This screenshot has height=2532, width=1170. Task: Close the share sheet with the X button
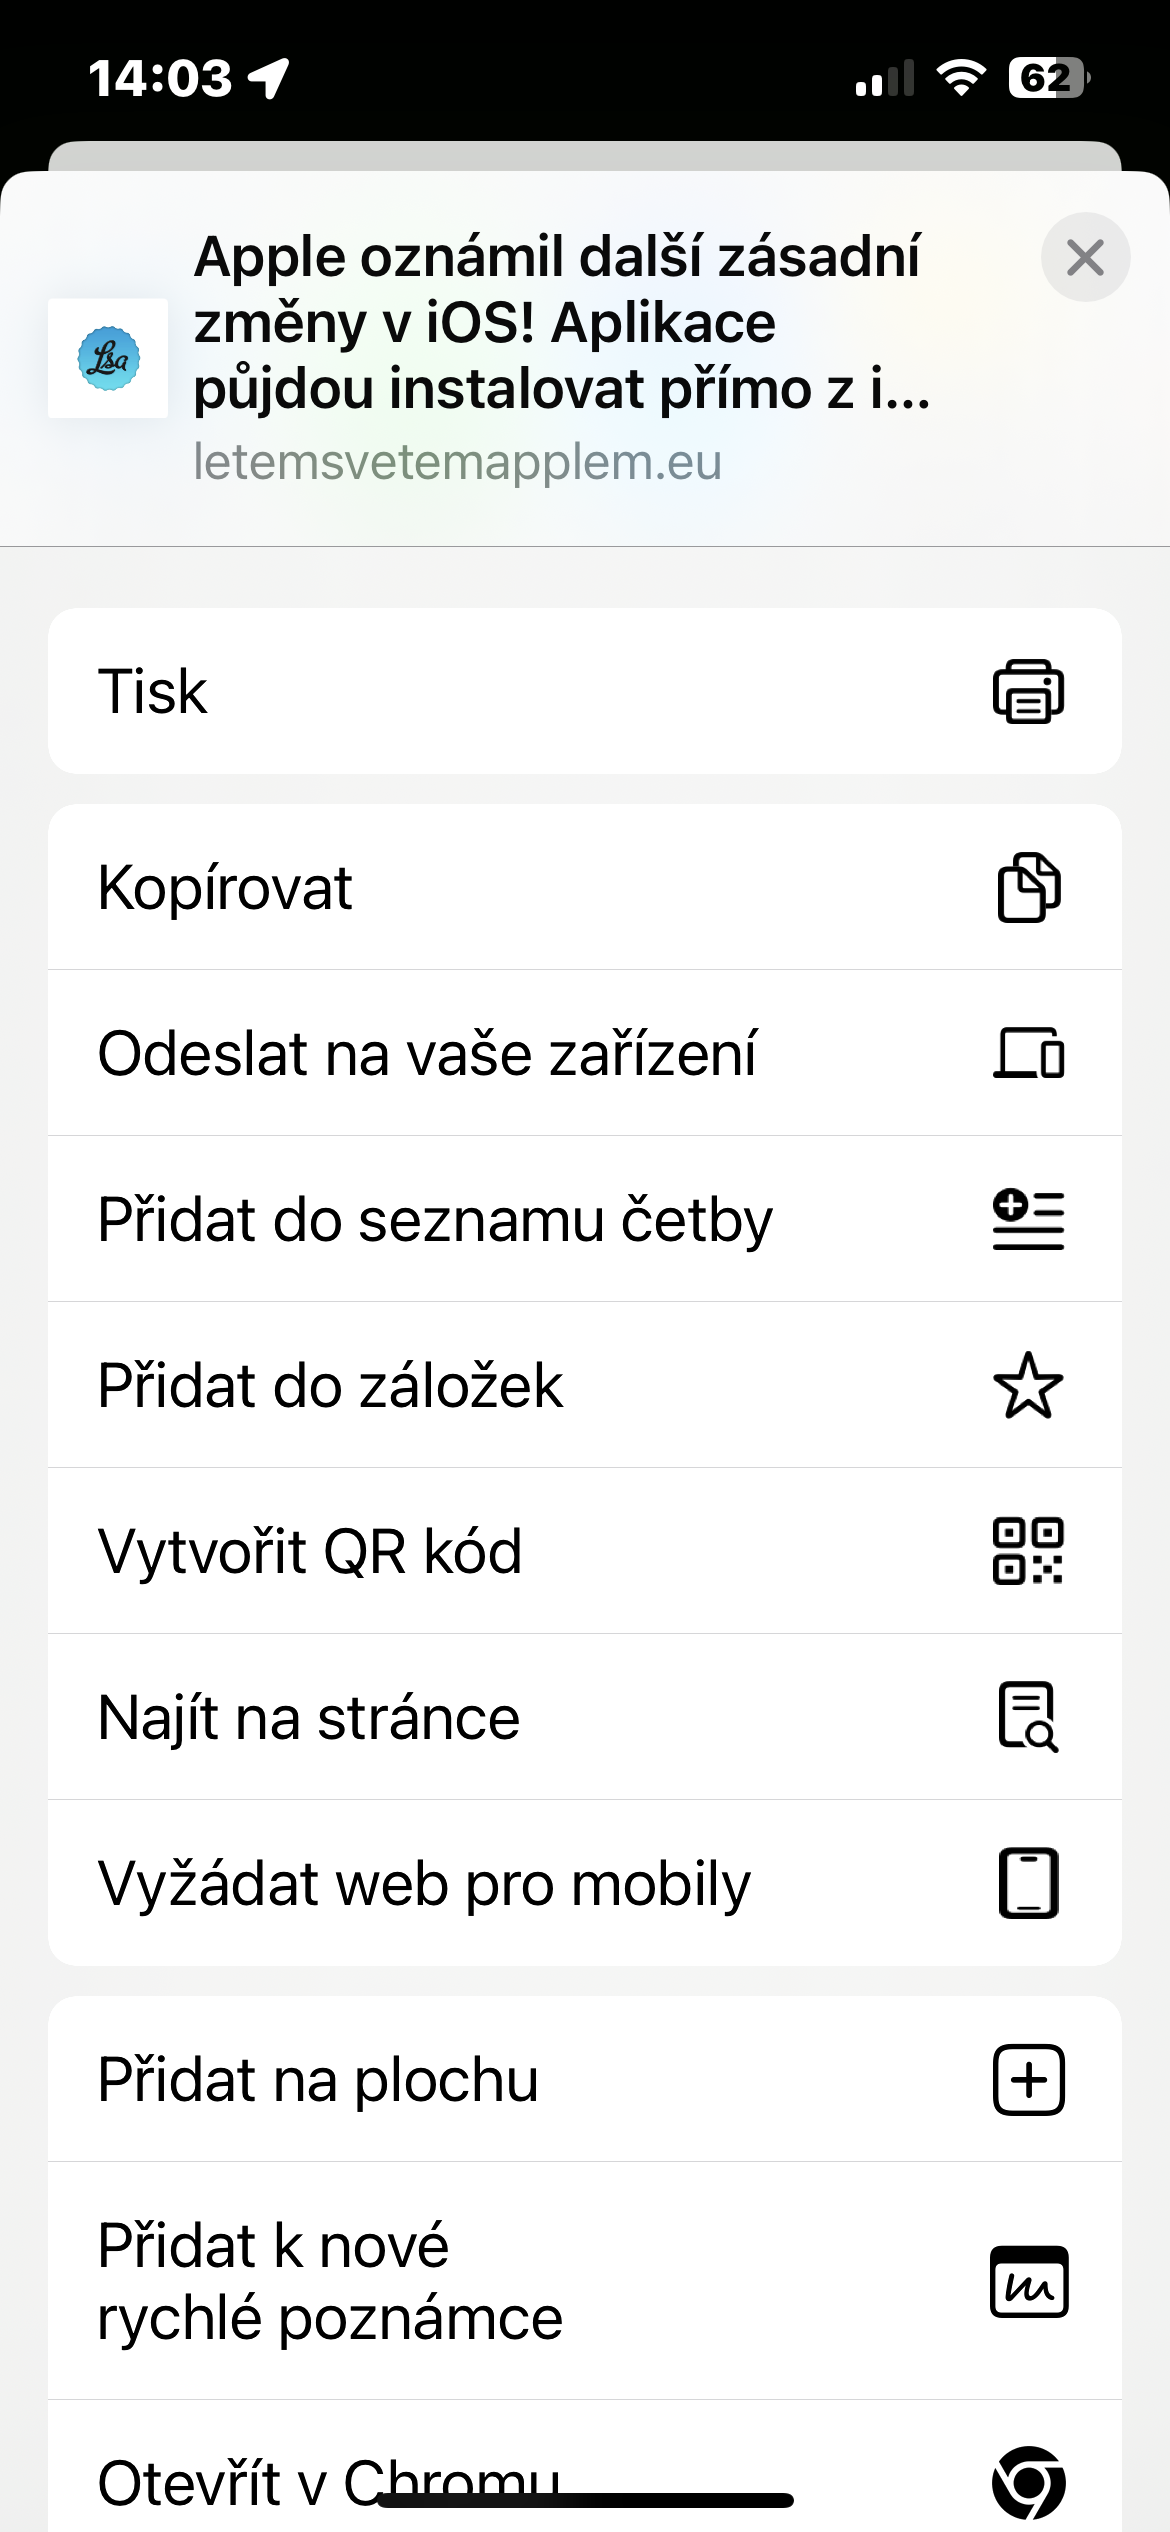(x=1085, y=257)
